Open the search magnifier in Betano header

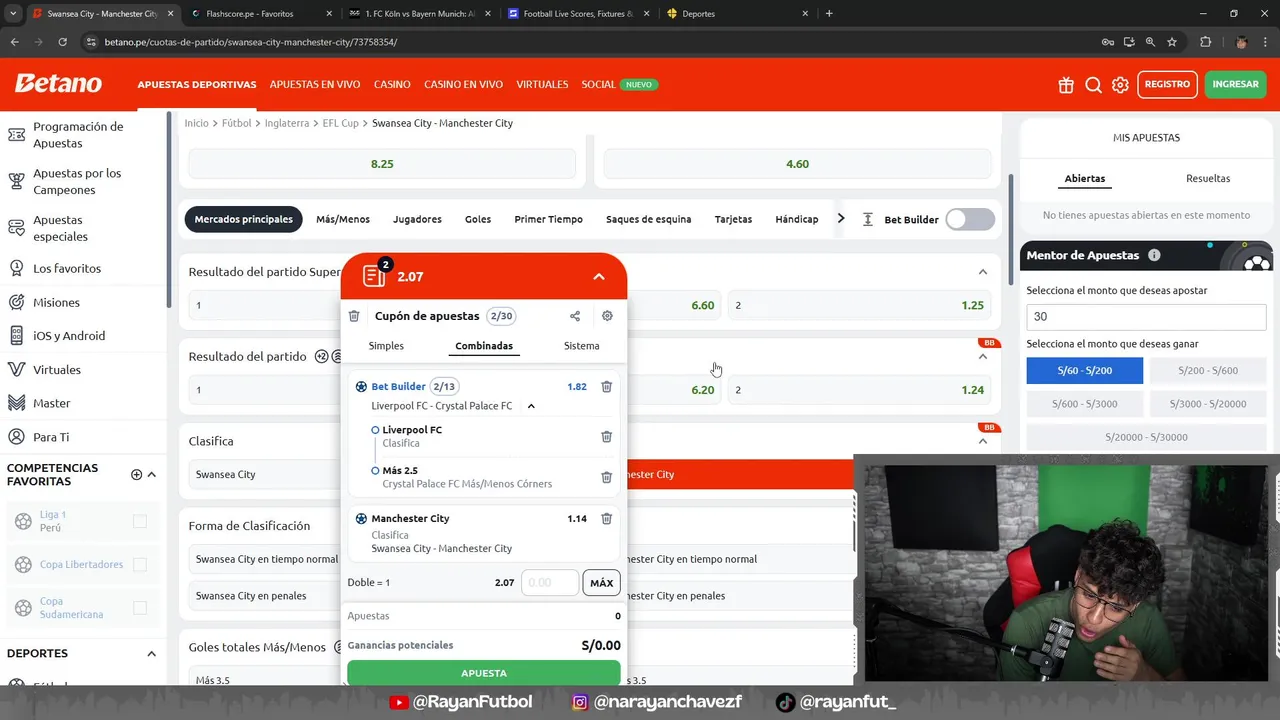[1094, 85]
